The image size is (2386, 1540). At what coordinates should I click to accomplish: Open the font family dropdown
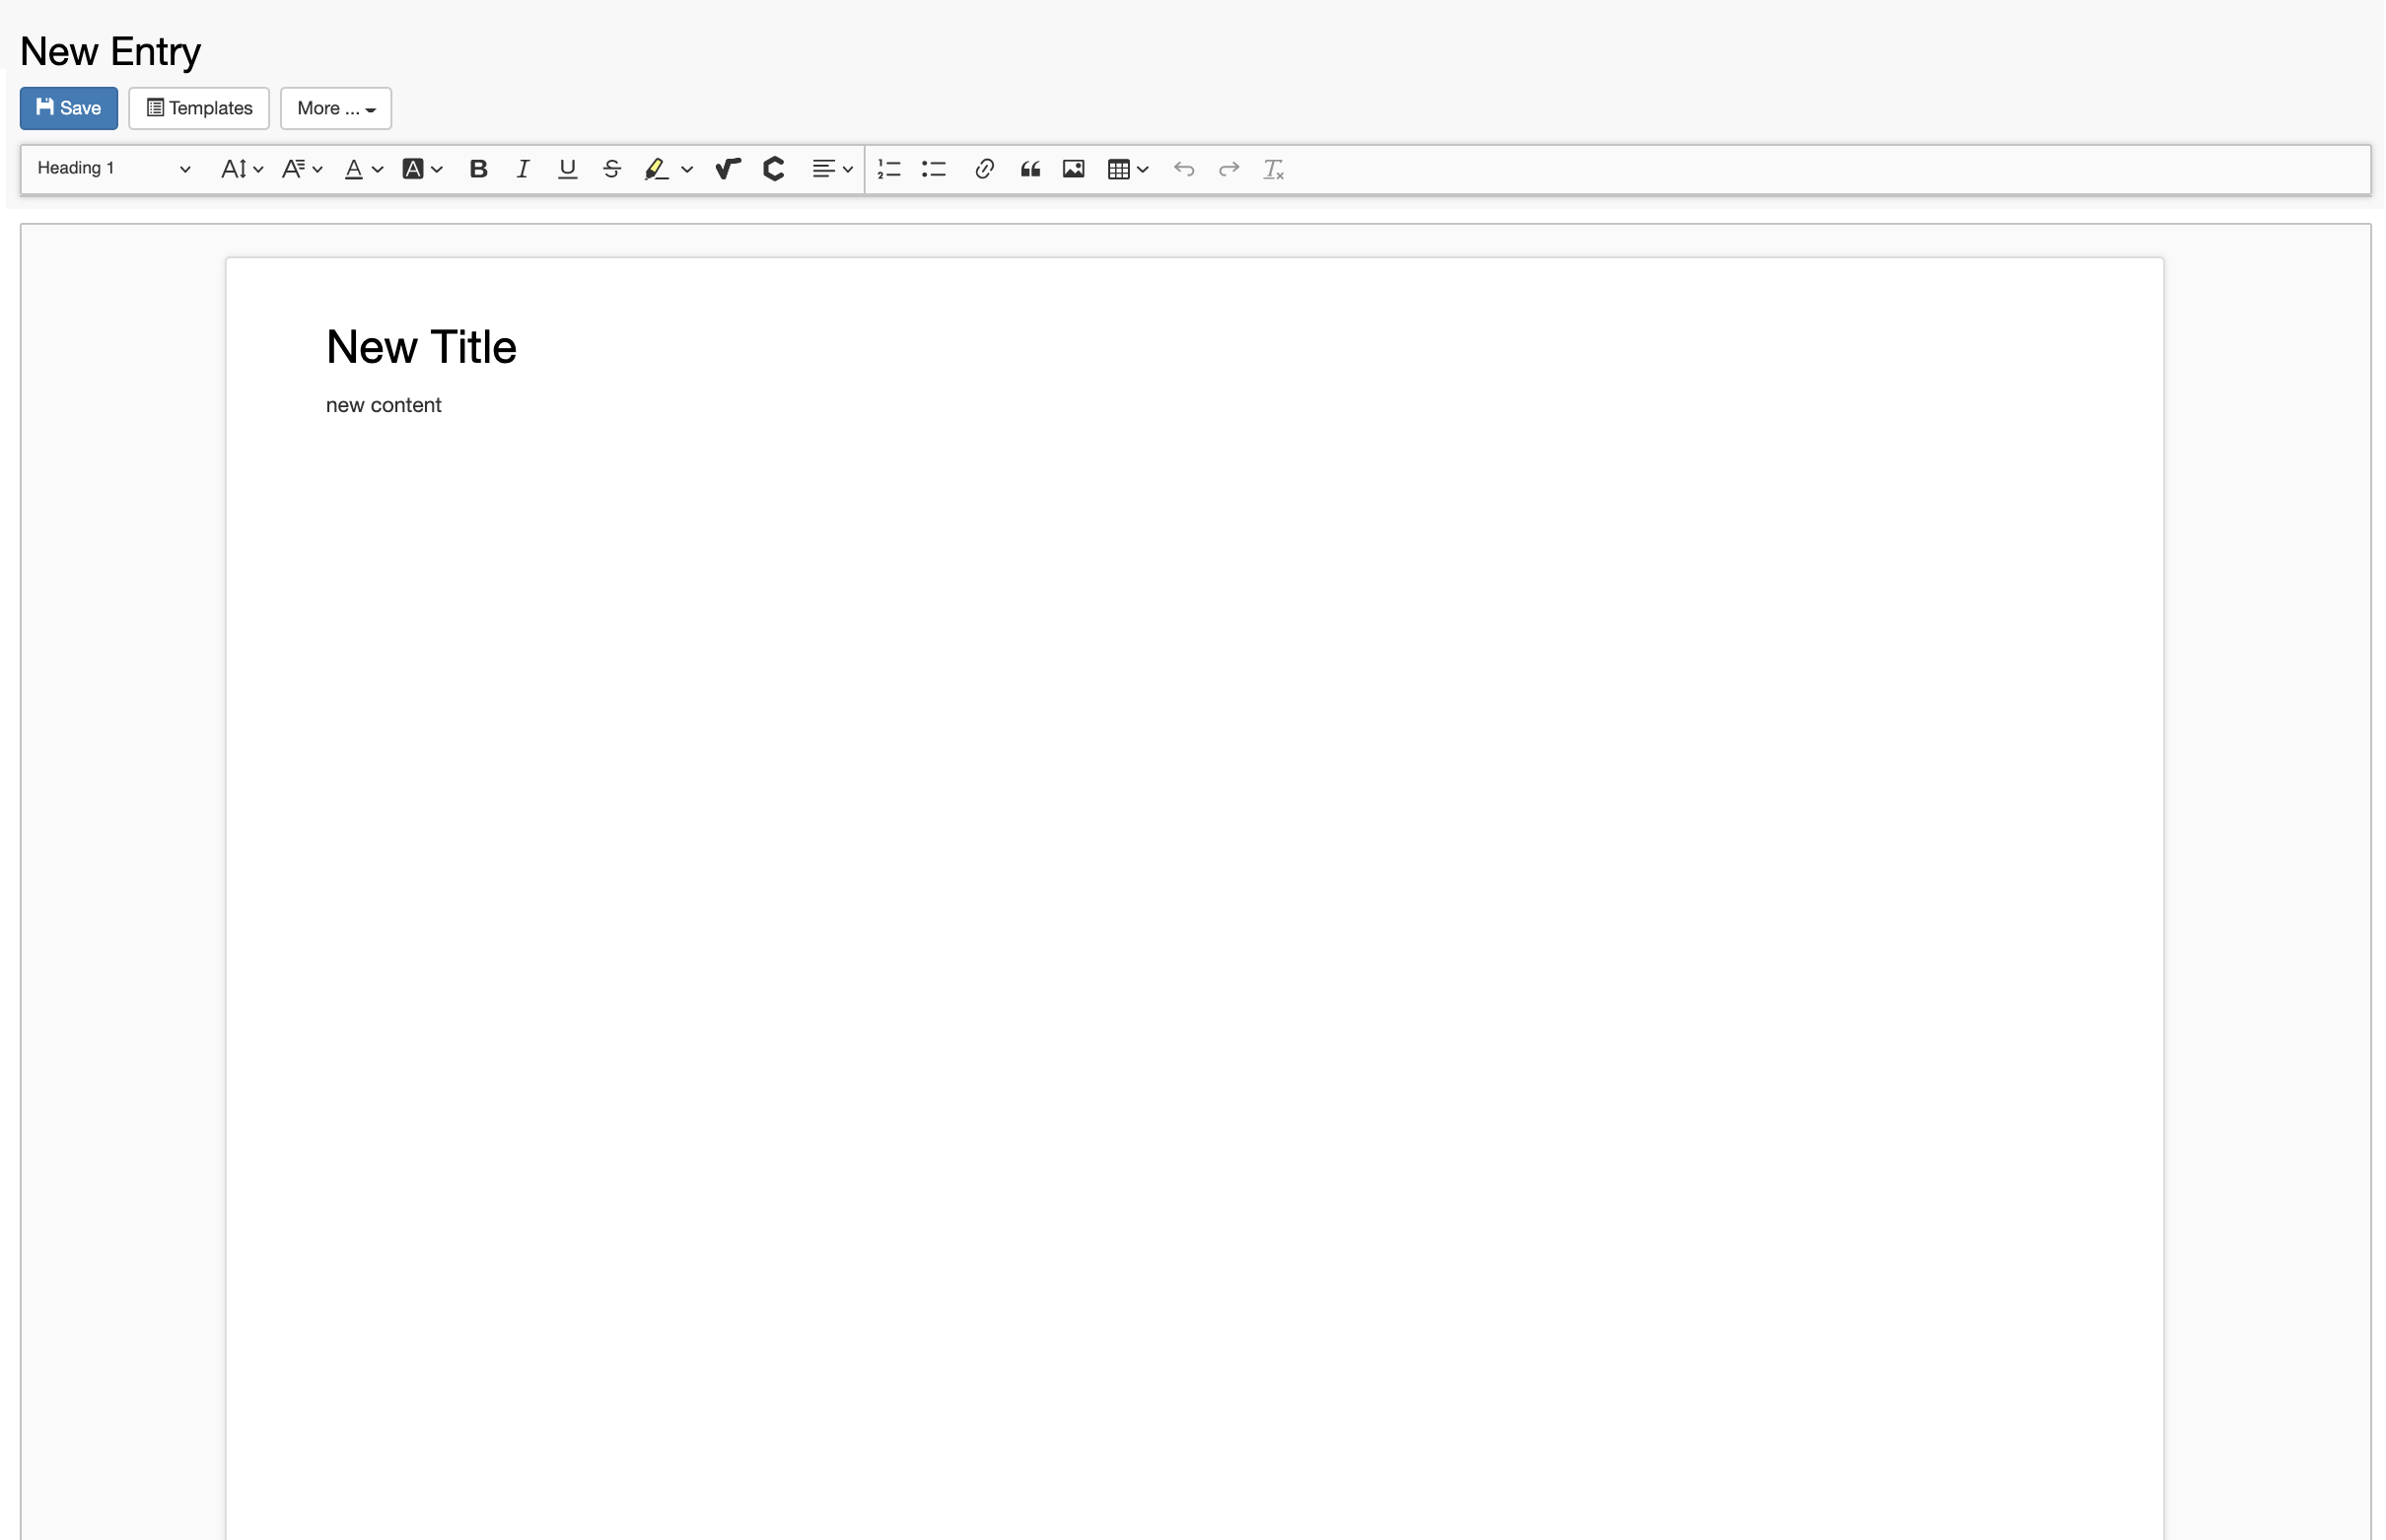pos(301,169)
